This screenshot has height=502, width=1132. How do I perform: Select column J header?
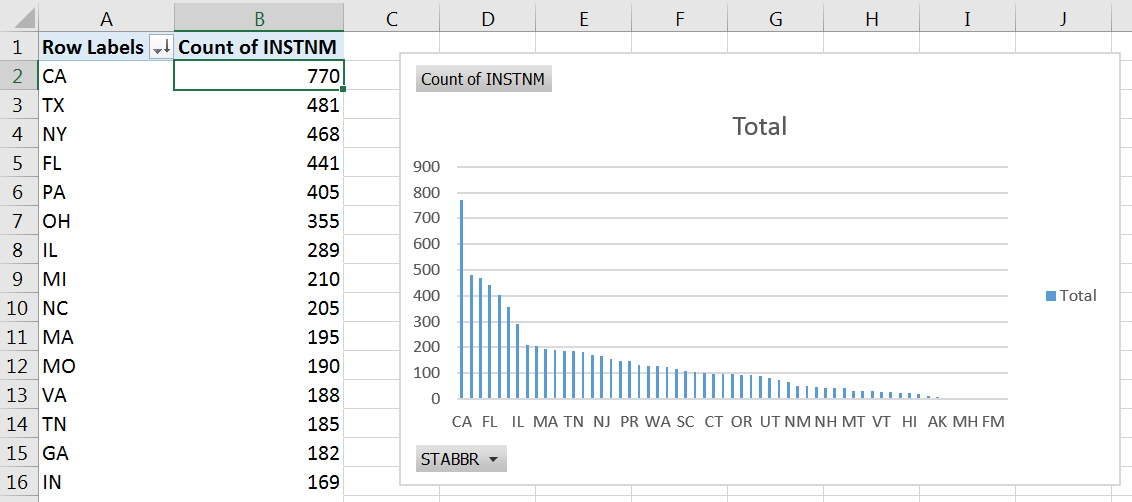1063,19
